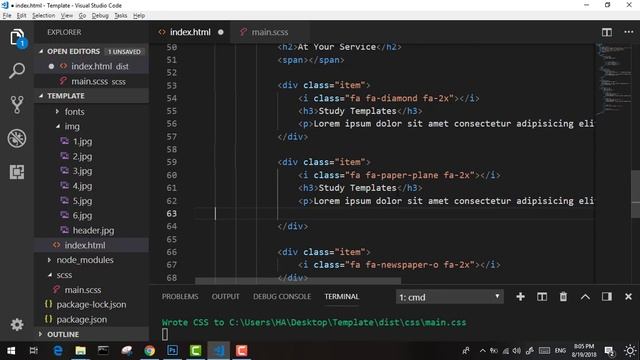Image resolution: width=640 pixels, height=360 pixels.
Task: Open the taskbar clock showing 8:05 PM
Action: click(x=583, y=351)
